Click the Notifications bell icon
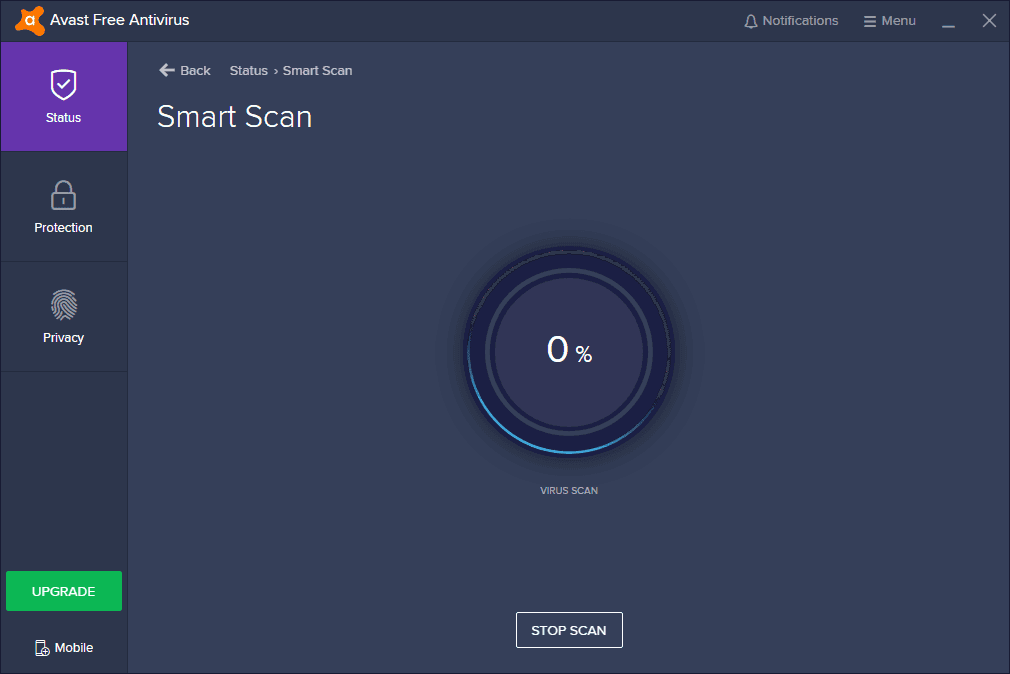This screenshot has height=674, width=1010. [x=751, y=21]
